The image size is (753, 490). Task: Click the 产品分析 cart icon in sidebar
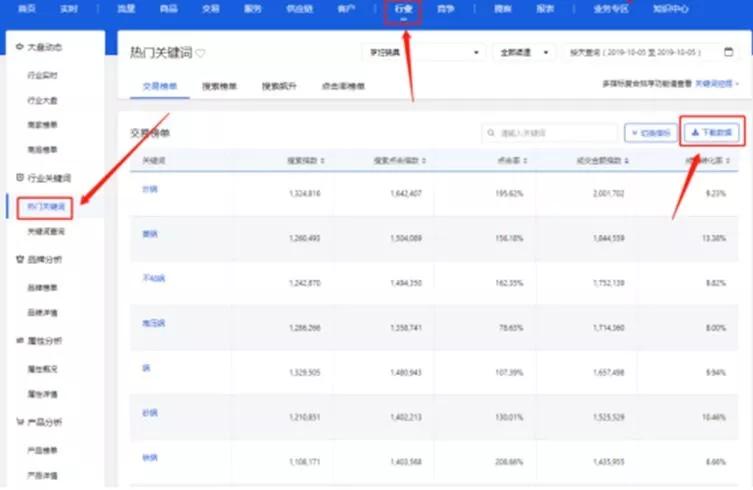point(20,422)
